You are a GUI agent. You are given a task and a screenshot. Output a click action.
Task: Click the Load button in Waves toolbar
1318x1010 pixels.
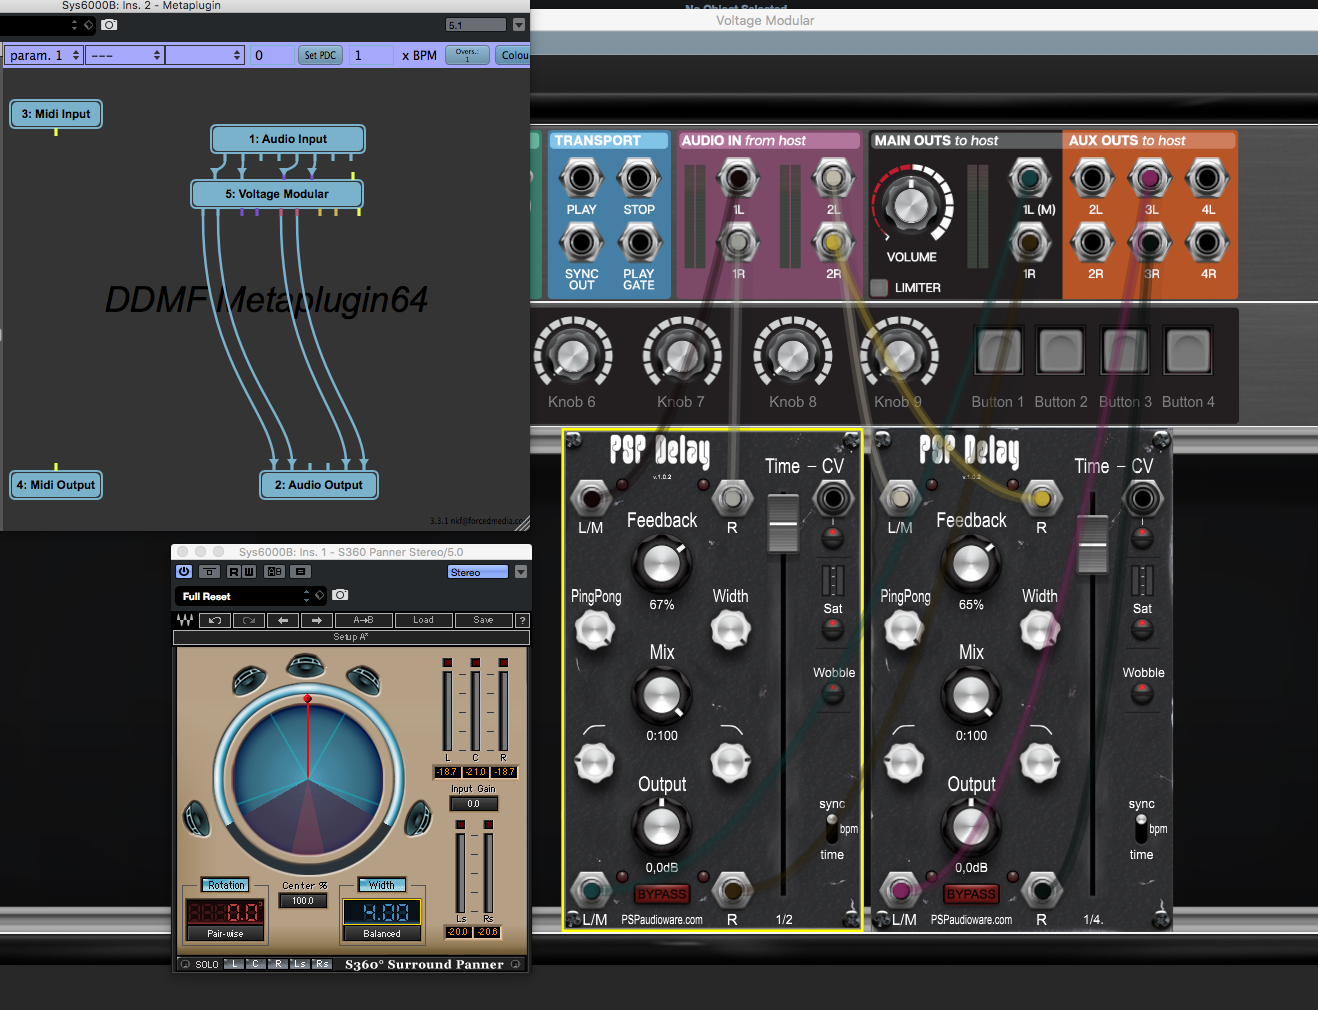[423, 620]
